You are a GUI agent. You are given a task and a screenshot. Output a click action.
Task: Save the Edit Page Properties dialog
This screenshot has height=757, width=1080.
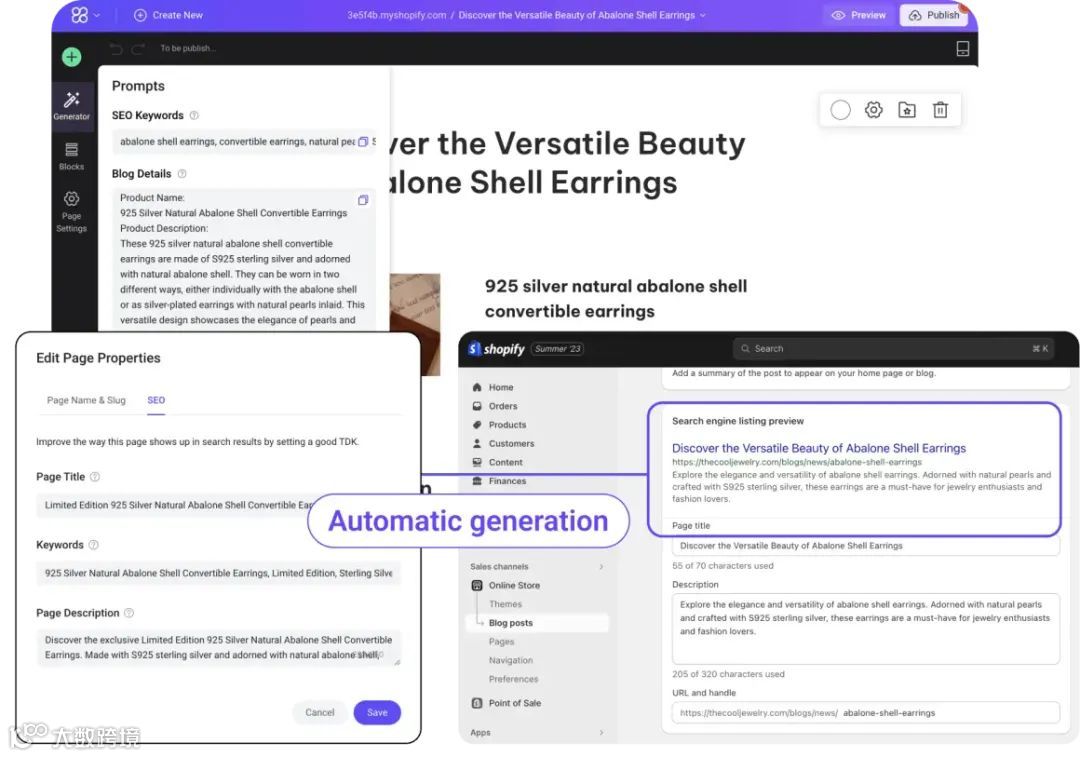click(377, 712)
